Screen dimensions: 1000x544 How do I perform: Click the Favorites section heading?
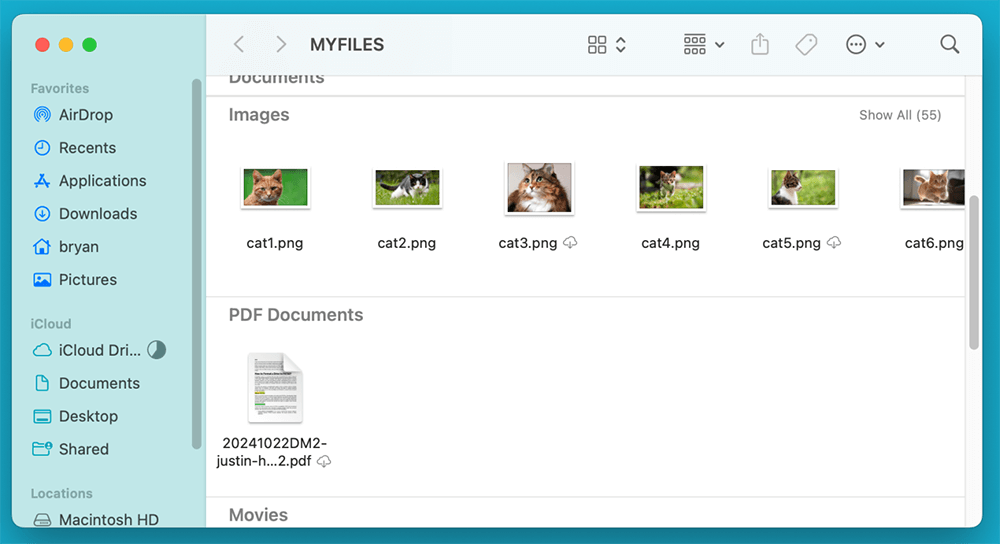point(60,89)
